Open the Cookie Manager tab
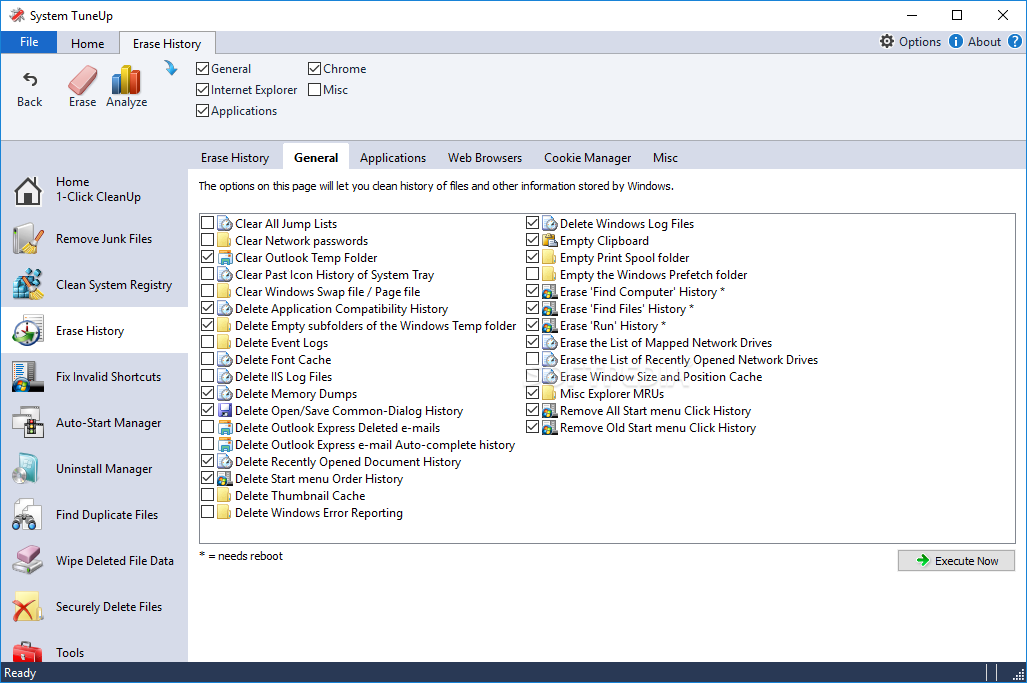The width and height of the screenshot is (1027, 683). click(x=588, y=158)
